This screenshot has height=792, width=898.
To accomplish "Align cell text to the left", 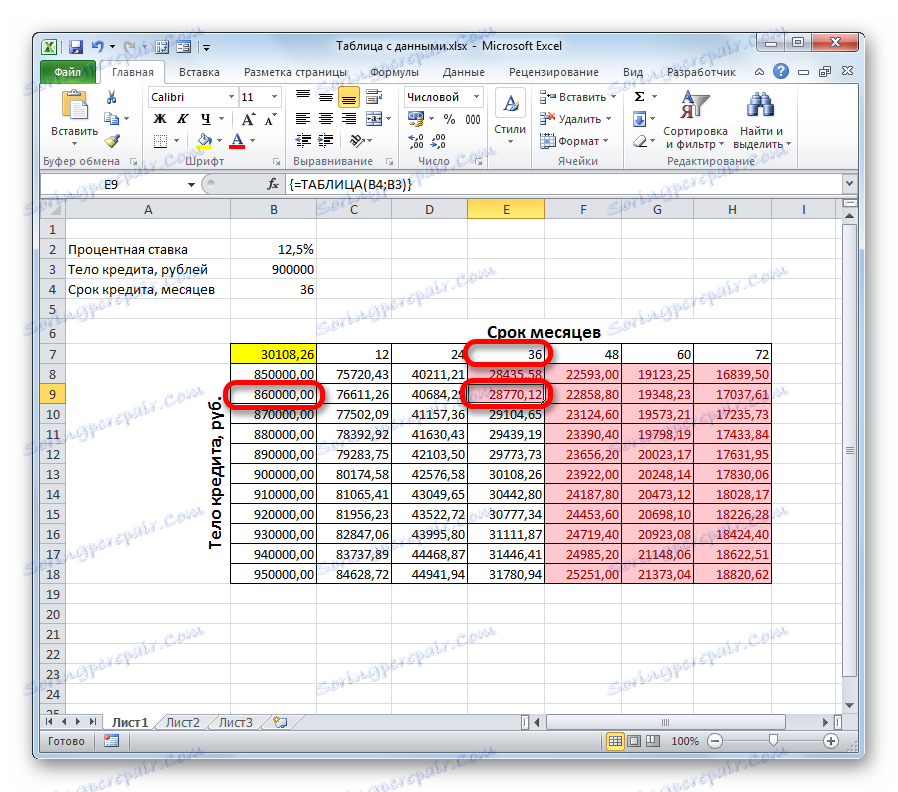I will [x=303, y=119].
